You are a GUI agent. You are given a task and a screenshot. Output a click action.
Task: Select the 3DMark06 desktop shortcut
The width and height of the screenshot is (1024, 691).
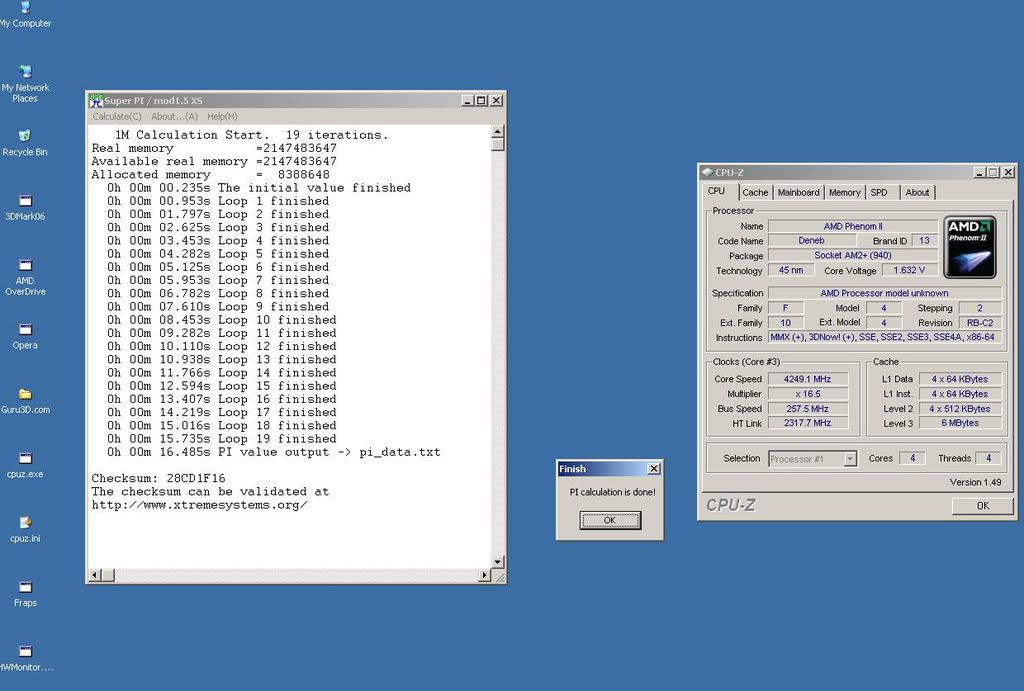pyautogui.click(x=25, y=207)
